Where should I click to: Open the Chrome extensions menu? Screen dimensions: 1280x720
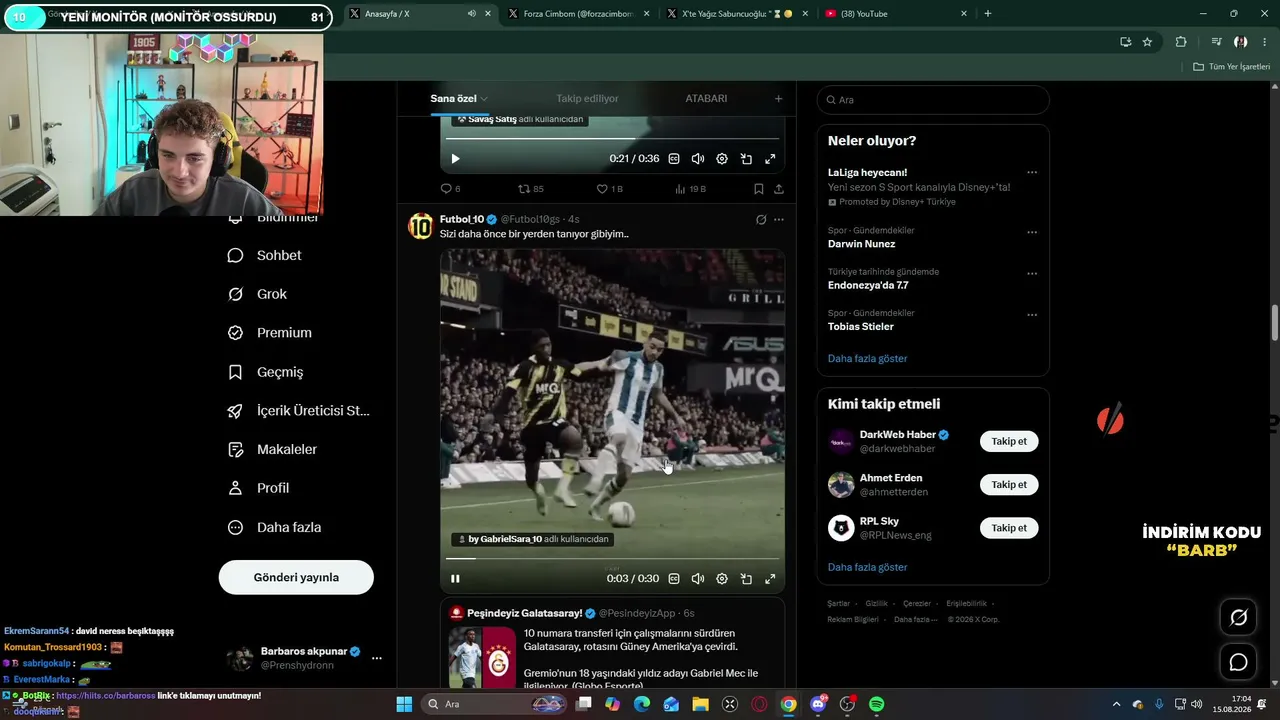coord(1181,42)
